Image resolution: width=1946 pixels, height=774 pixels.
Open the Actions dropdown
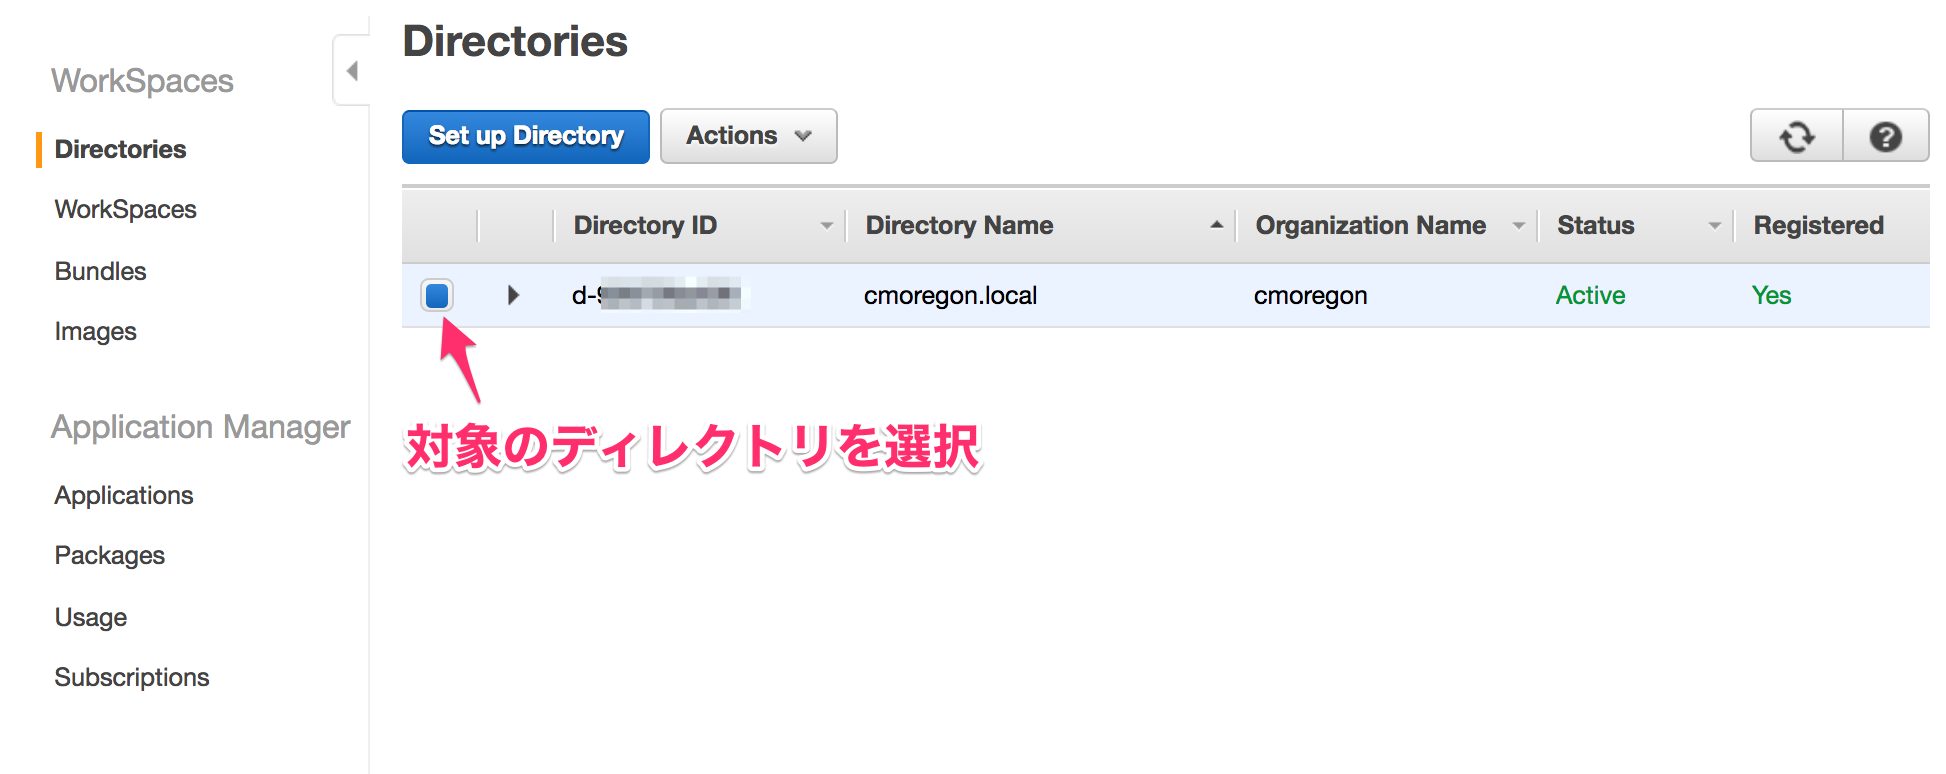point(748,136)
